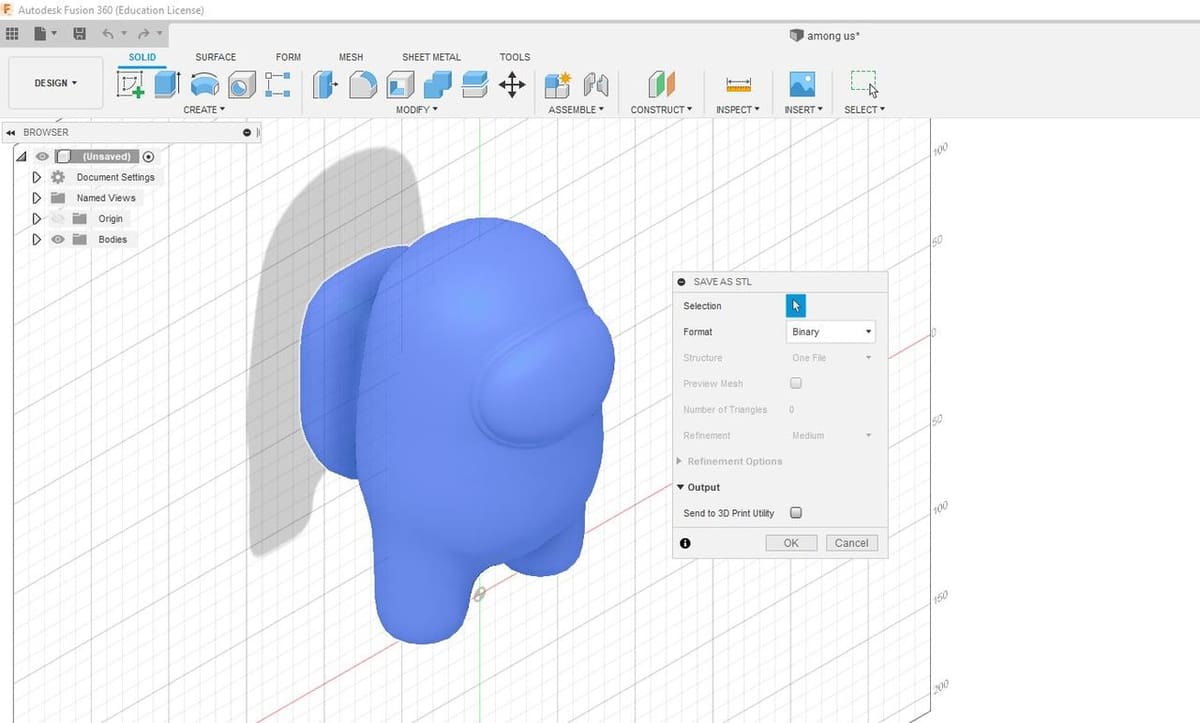
Task: Expand the Origin tree node
Action: tap(37, 219)
